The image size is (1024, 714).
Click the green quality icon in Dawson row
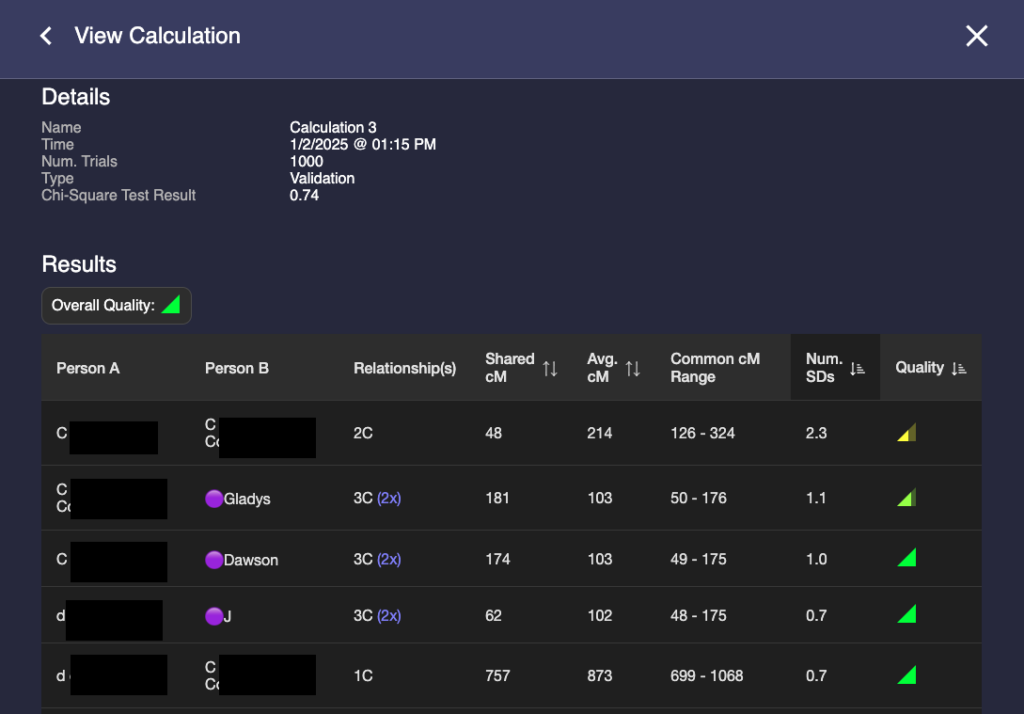click(906, 557)
